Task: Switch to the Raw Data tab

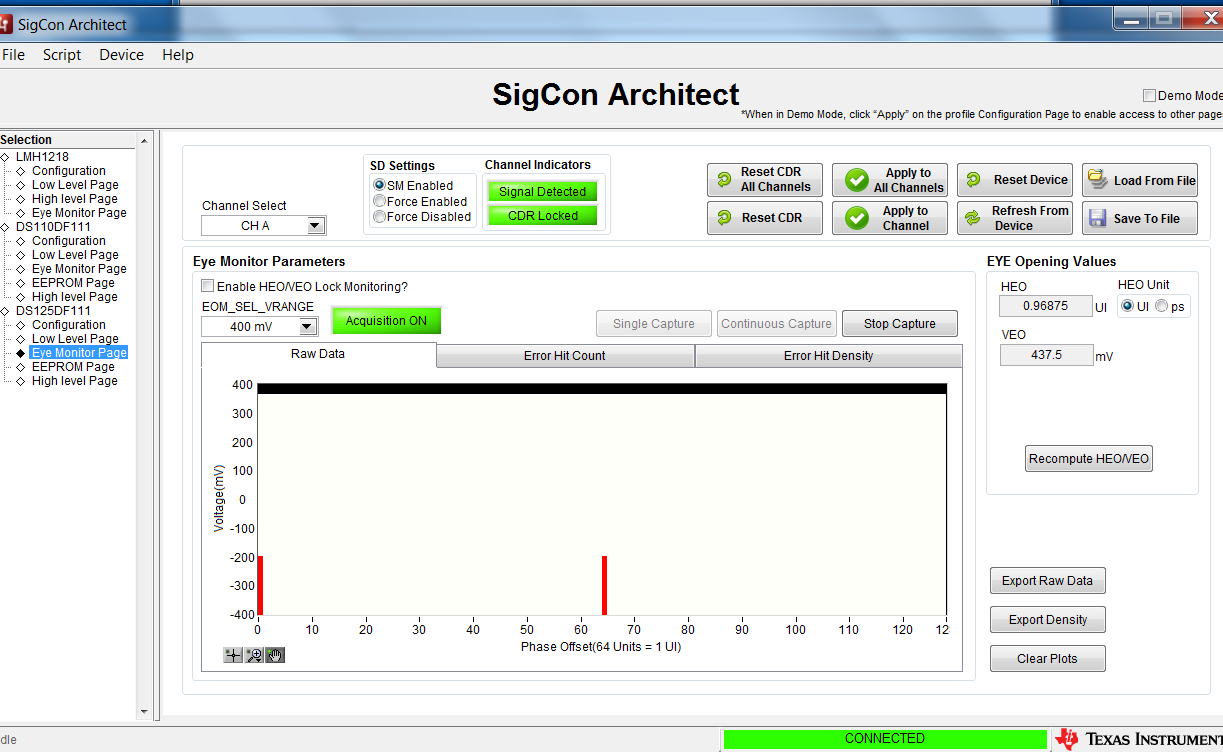Action: [x=318, y=354]
